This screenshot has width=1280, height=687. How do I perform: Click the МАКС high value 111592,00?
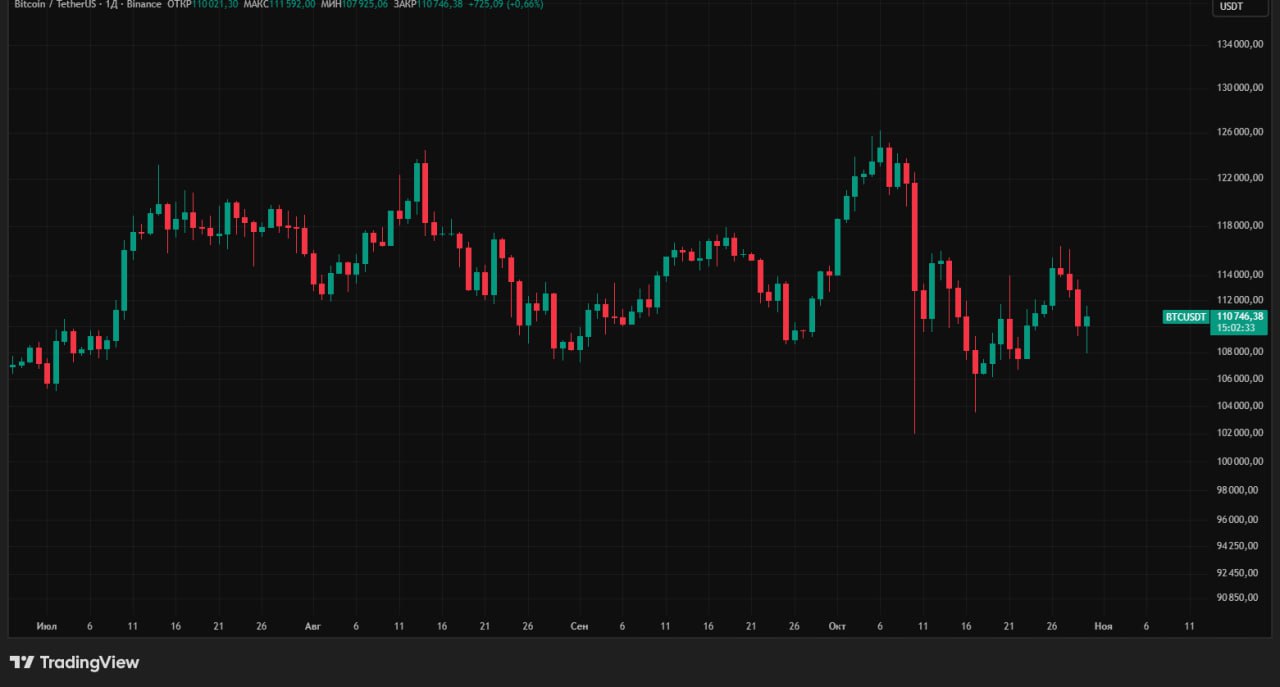[292, 4]
